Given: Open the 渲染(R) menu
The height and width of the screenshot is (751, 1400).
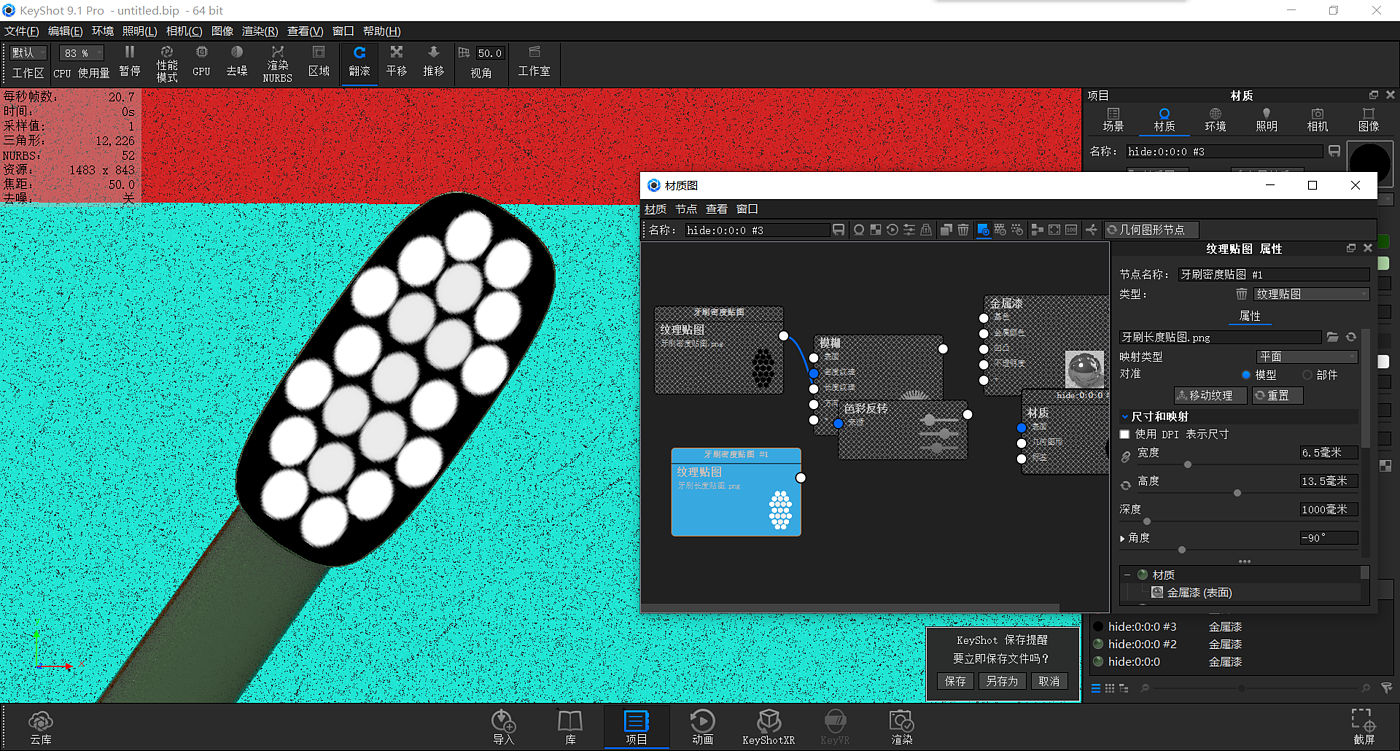Looking at the screenshot, I should pos(262,31).
